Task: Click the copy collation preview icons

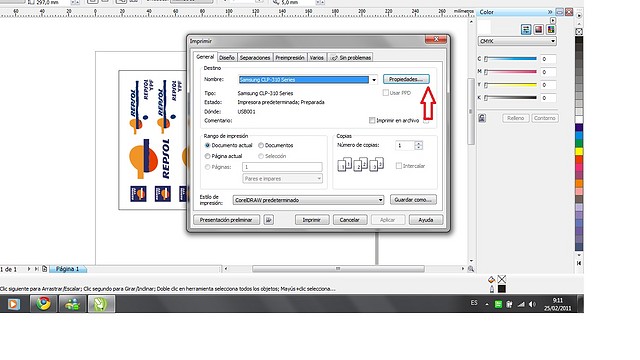Action: 360,164
